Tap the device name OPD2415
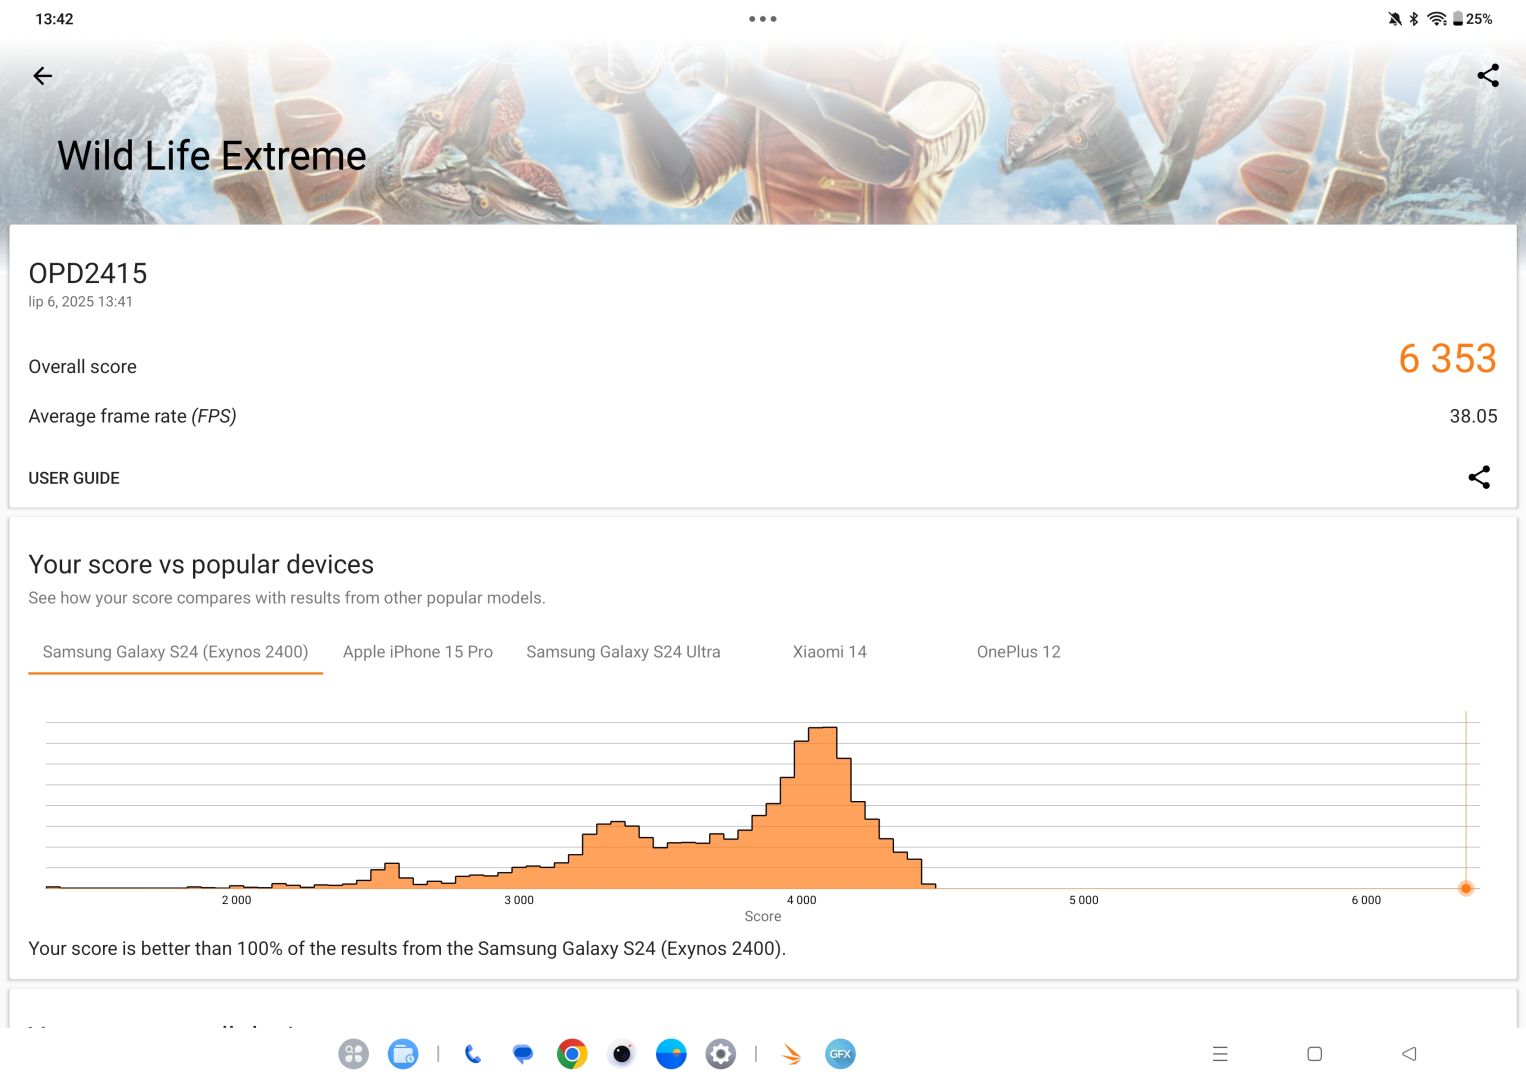This screenshot has height=1080, width=1526. click(88, 273)
